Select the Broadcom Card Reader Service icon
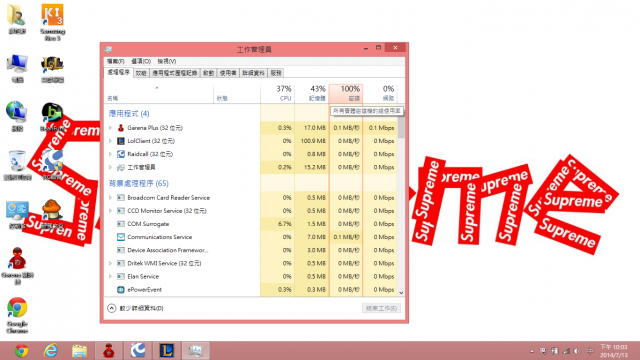Viewport: 640px width, 360px height. click(x=121, y=198)
